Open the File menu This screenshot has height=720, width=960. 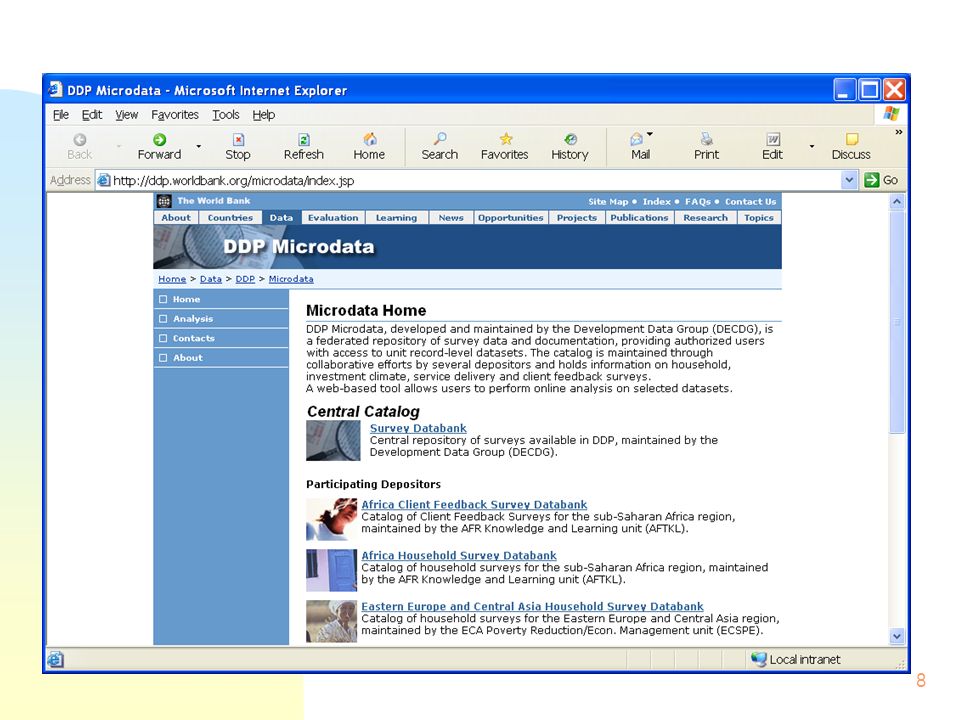tap(61, 114)
